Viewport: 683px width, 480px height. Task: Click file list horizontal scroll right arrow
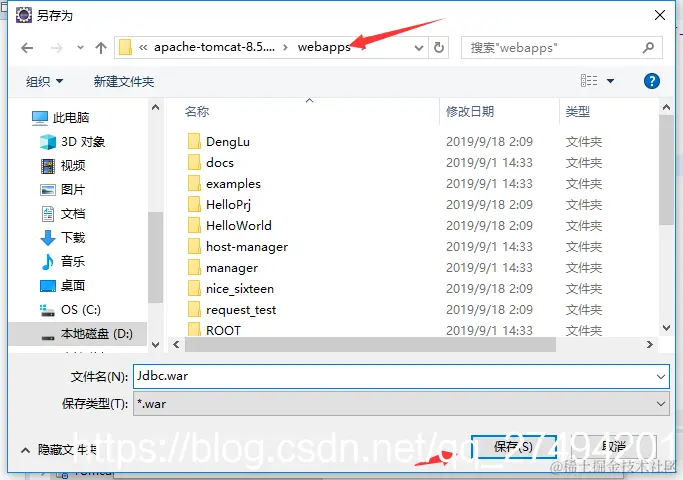point(650,345)
